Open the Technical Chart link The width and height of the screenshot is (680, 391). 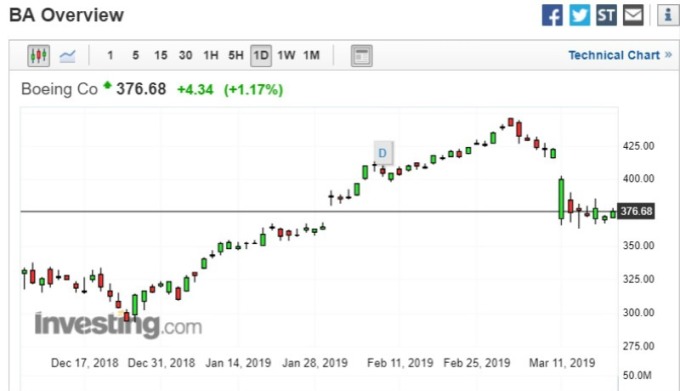click(620, 55)
